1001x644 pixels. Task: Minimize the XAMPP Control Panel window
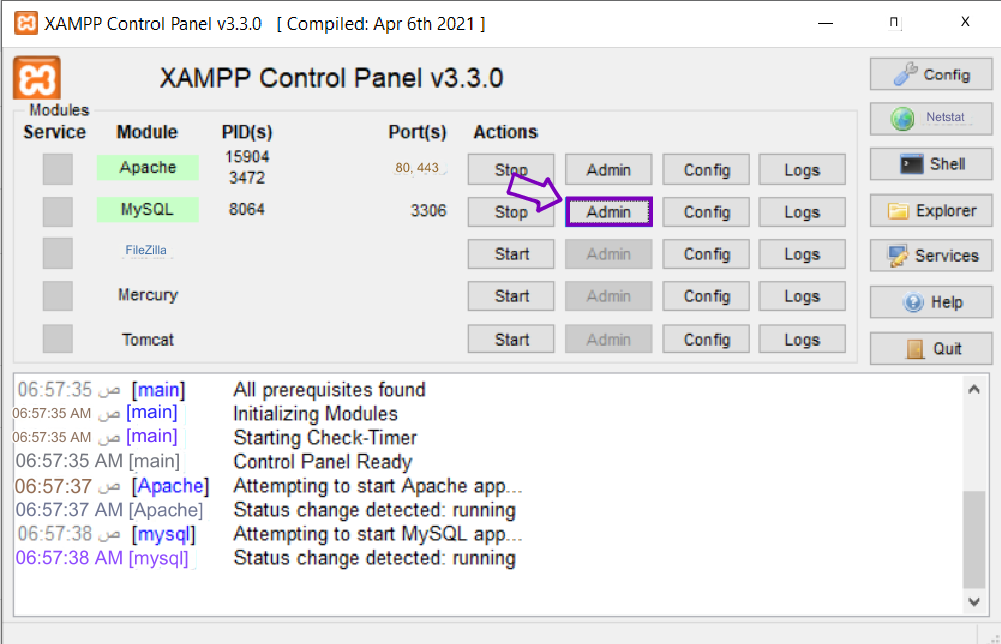click(825, 23)
